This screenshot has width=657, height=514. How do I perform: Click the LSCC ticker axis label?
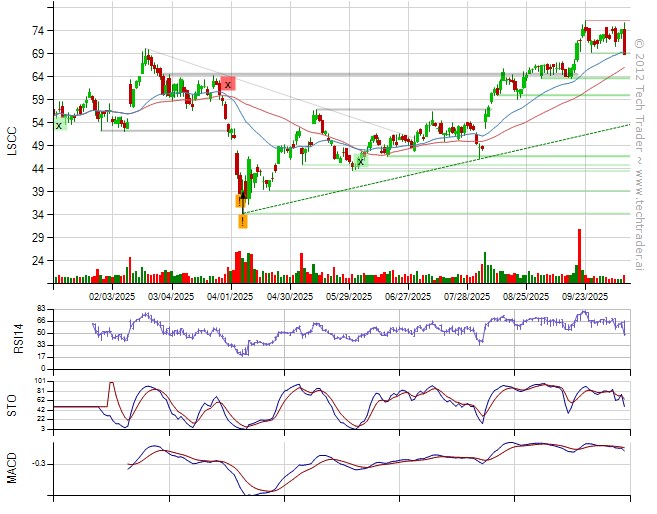click(13, 138)
